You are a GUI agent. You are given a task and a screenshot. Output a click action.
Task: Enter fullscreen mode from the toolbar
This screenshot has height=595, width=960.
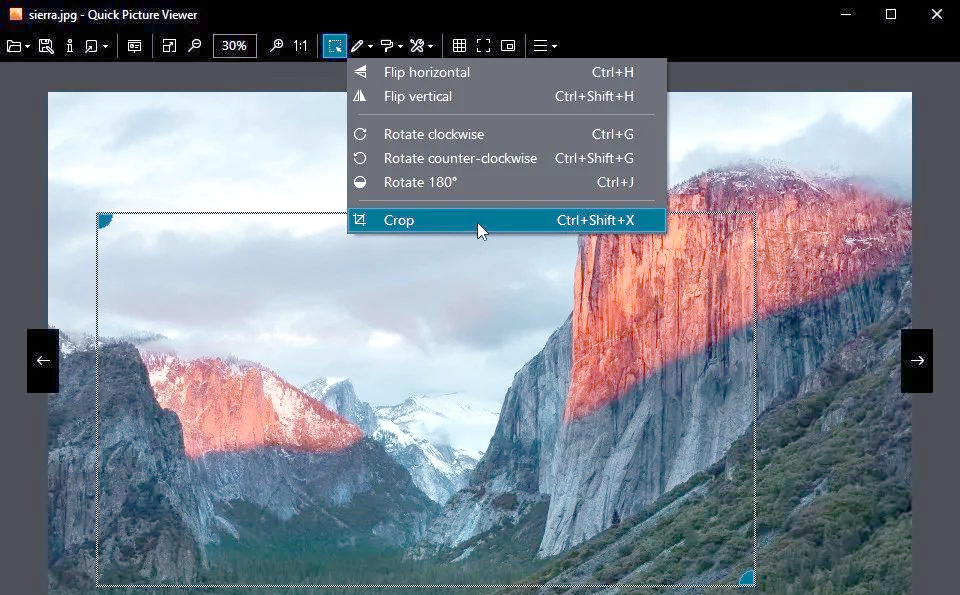click(x=483, y=46)
